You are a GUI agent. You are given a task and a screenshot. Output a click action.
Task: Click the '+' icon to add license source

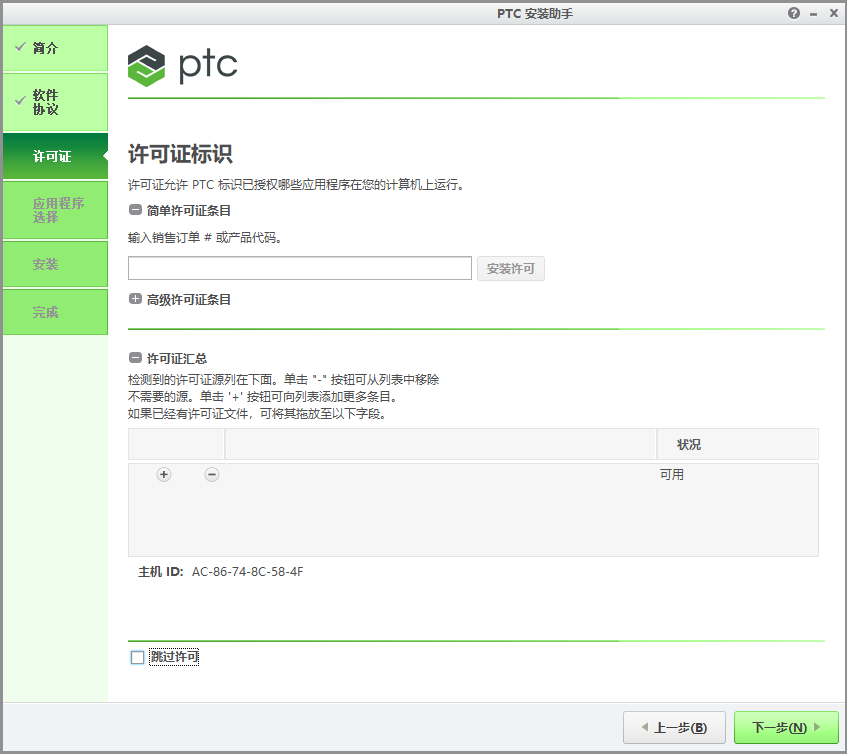pos(163,474)
